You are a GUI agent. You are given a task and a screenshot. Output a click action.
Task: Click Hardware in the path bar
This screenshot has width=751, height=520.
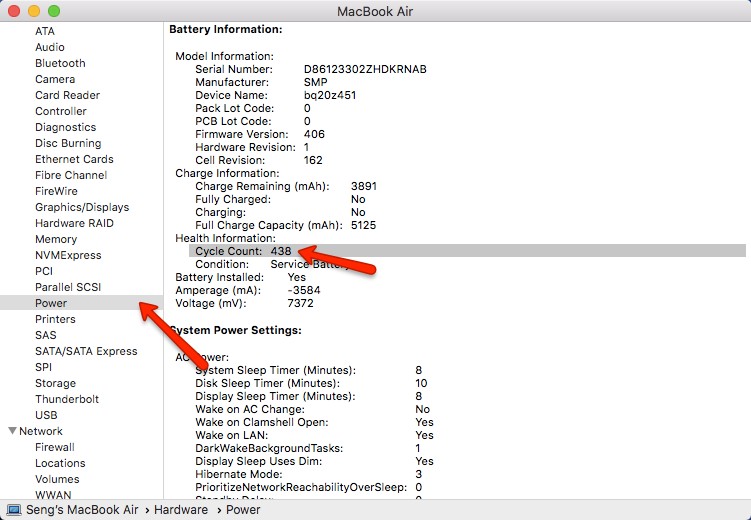pos(181,509)
